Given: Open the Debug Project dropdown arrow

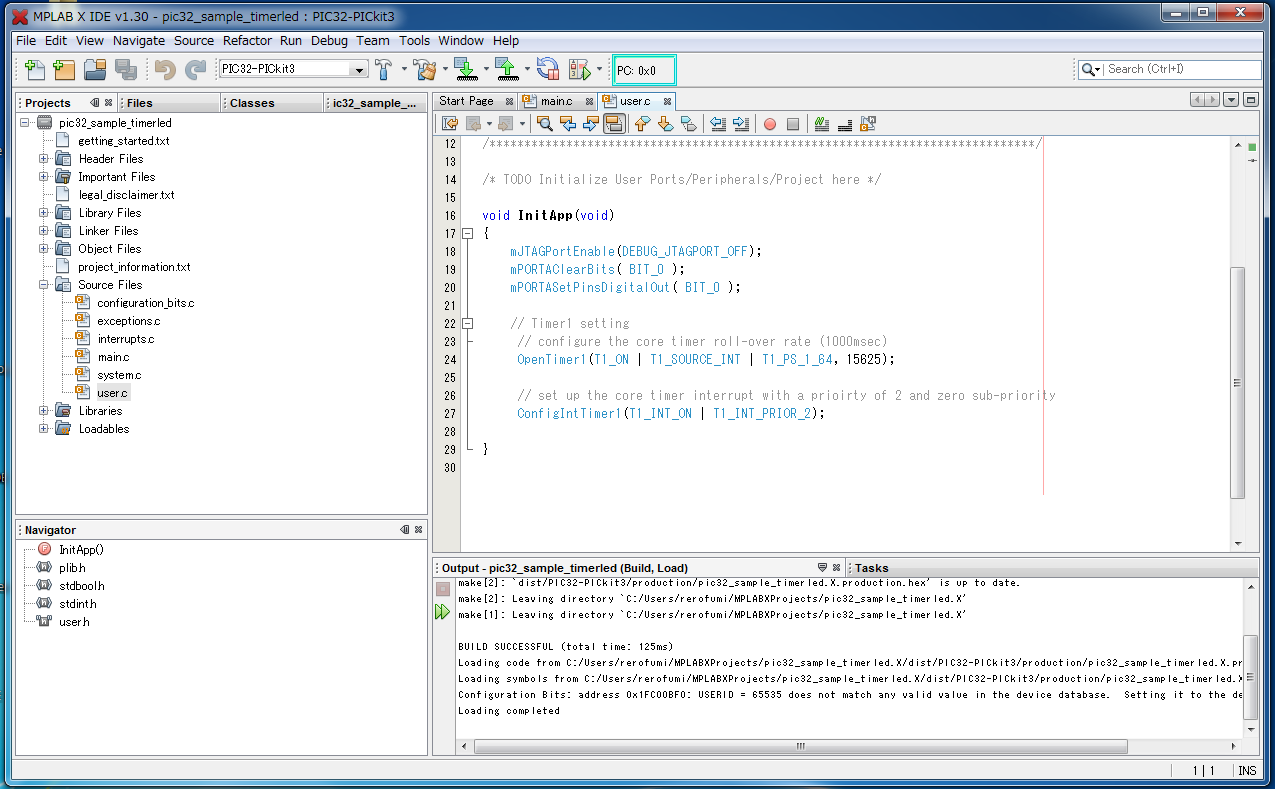Looking at the screenshot, I should pyautogui.click(x=599, y=69).
